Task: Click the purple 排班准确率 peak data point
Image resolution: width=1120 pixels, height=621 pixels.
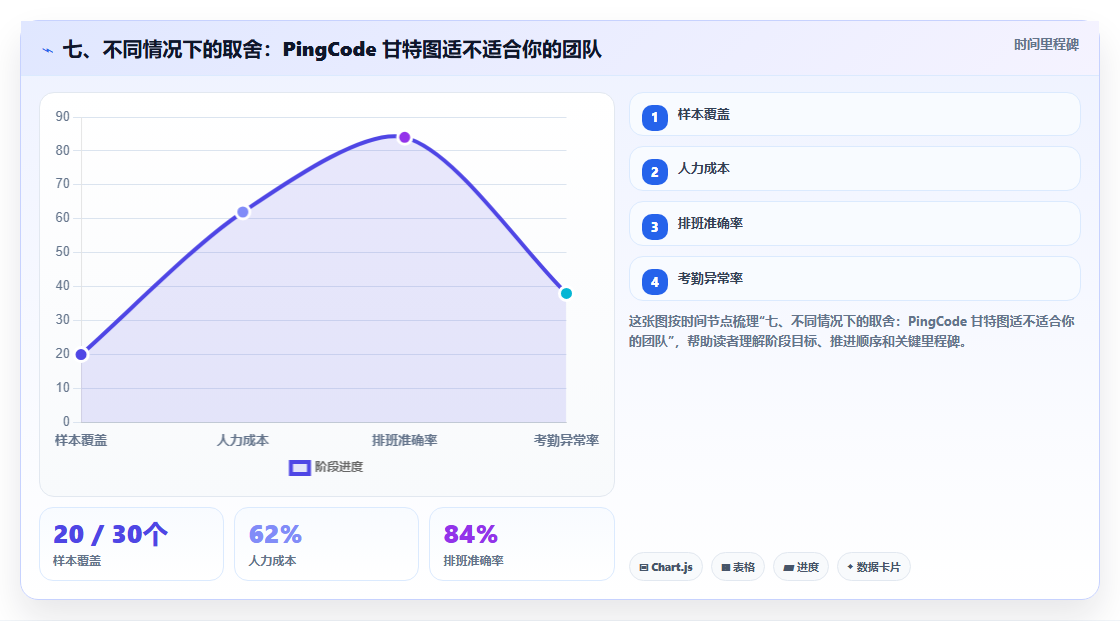Action: coord(405,137)
